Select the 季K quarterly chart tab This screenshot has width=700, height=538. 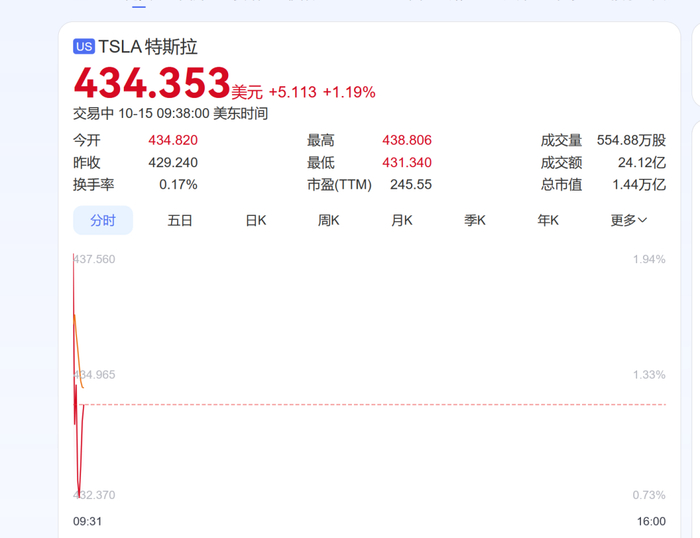[x=475, y=220]
